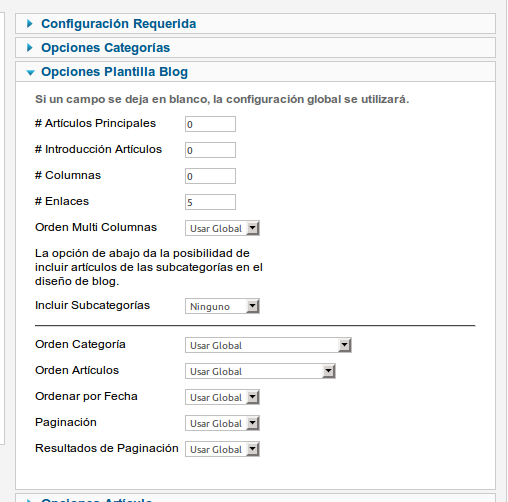Collapse the Opciones Plantilla Blog arrow icon
The image size is (508, 502).
(30, 72)
